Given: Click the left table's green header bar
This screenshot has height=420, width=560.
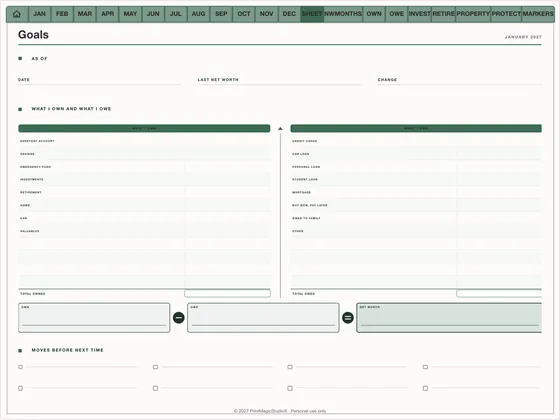Looking at the screenshot, I should pyautogui.click(x=144, y=128).
